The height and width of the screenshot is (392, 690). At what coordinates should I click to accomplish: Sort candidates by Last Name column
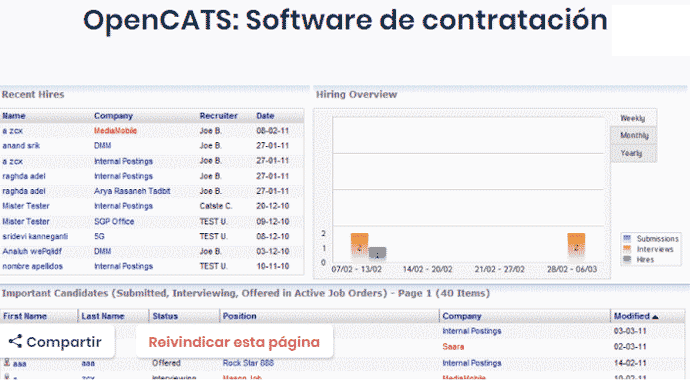click(103, 316)
